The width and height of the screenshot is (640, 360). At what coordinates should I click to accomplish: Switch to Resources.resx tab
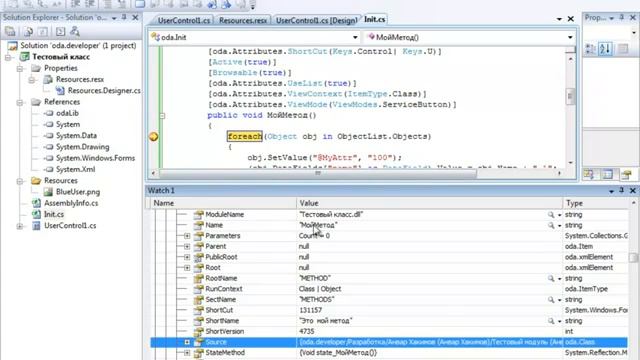242,20
